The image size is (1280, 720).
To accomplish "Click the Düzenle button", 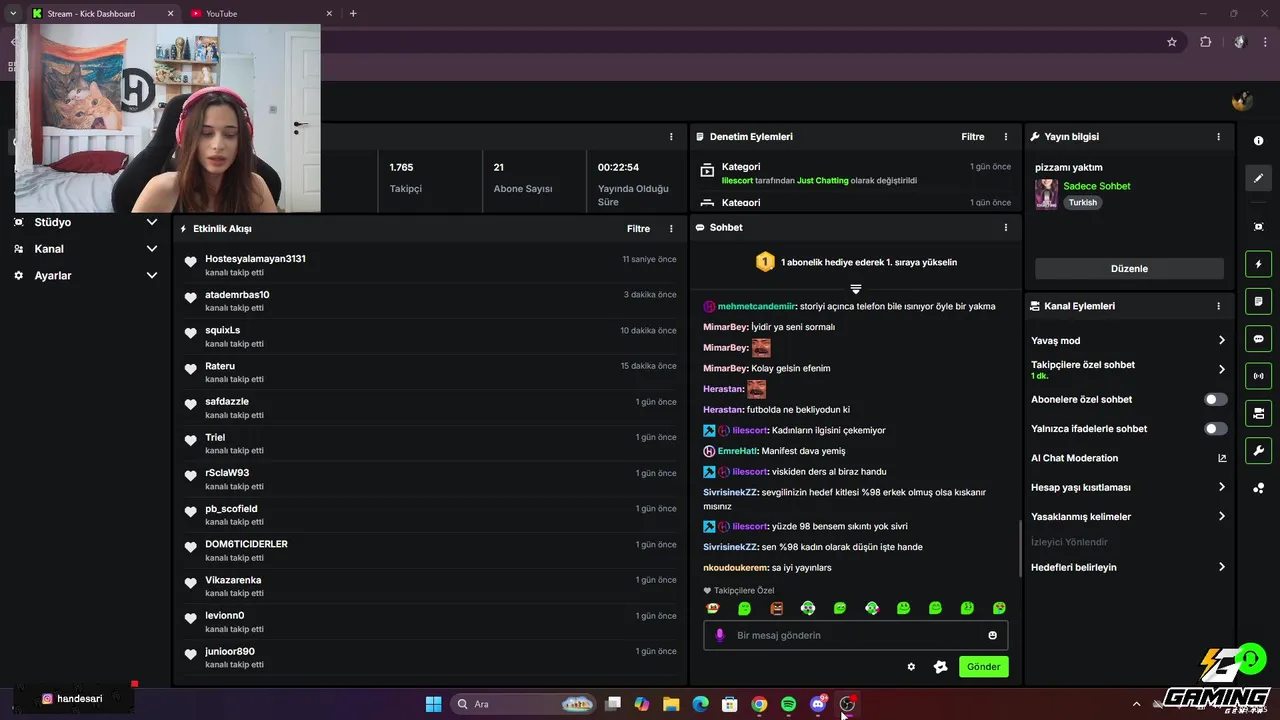I will 1129,269.
